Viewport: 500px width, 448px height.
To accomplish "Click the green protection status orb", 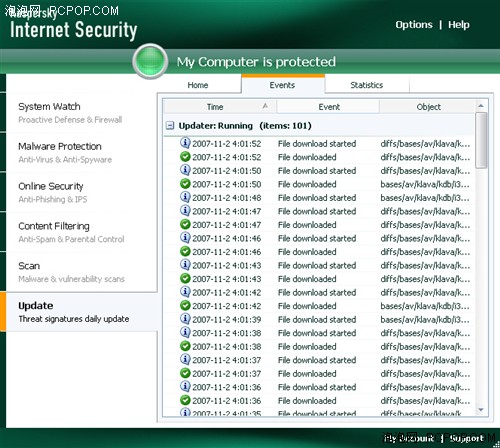I will click(150, 61).
